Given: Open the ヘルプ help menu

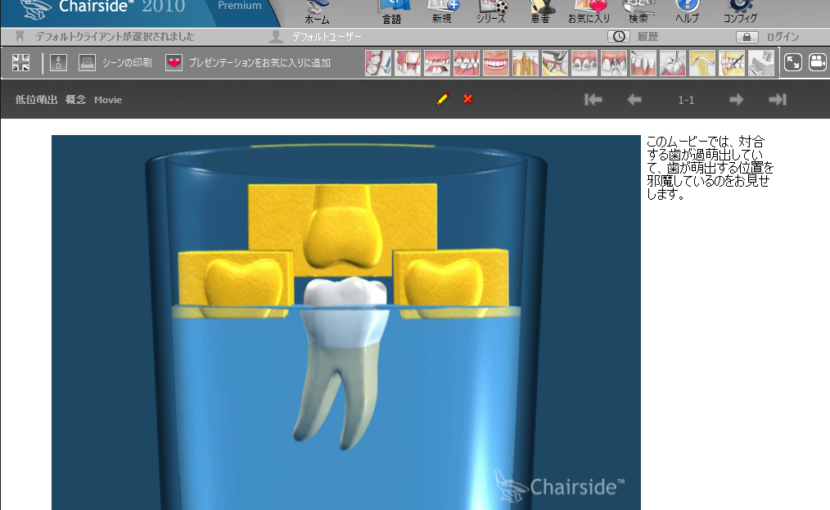Looking at the screenshot, I should (687, 13).
